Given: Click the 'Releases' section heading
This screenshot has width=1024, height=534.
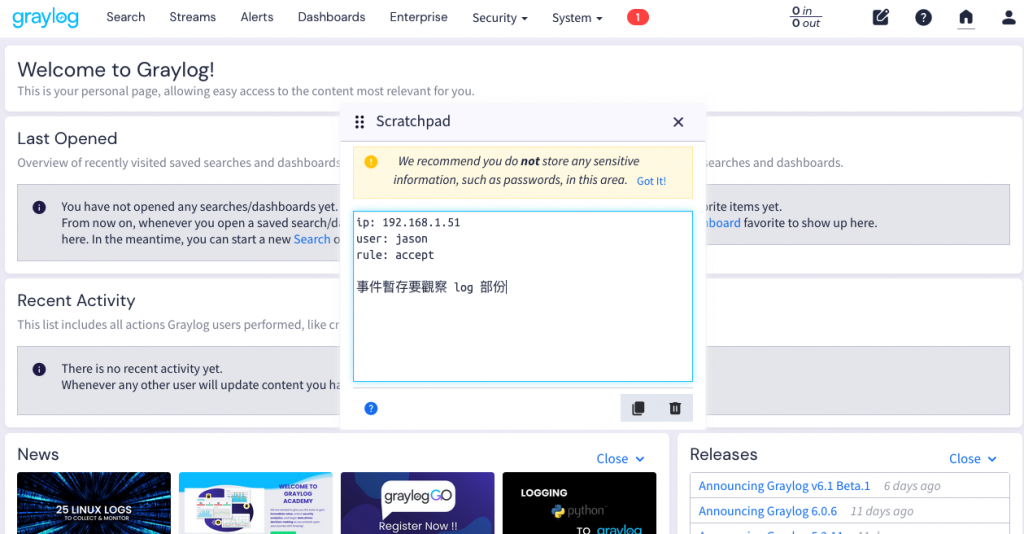Looking at the screenshot, I should coord(724,454).
